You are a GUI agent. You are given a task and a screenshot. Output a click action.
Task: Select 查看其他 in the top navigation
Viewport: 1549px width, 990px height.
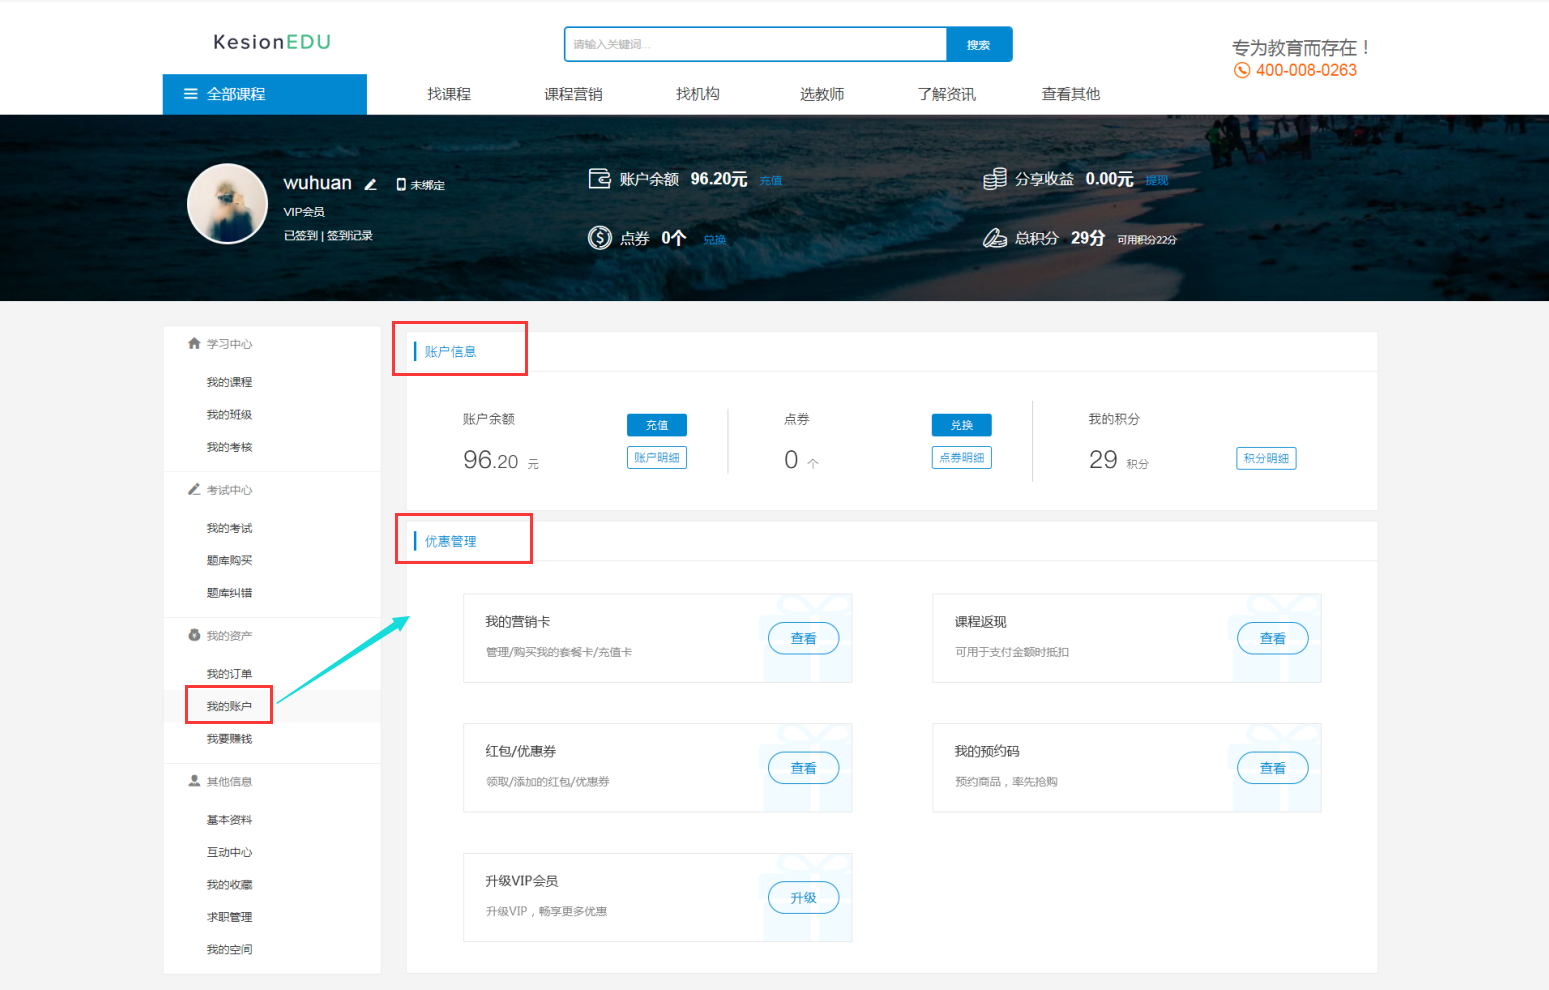click(1070, 94)
